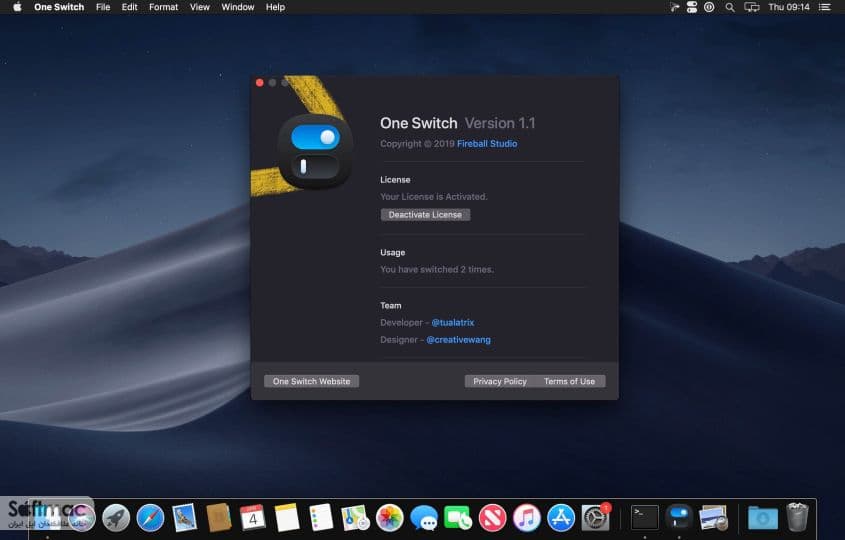Open the Help menu

click(x=275, y=7)
